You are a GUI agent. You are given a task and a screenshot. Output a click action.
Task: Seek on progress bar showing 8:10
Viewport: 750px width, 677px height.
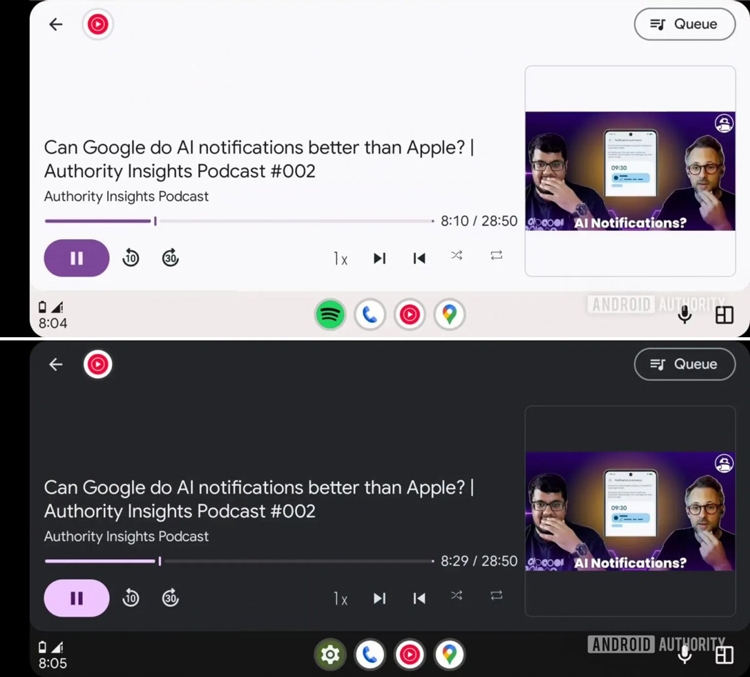click(x=239, y=221)
